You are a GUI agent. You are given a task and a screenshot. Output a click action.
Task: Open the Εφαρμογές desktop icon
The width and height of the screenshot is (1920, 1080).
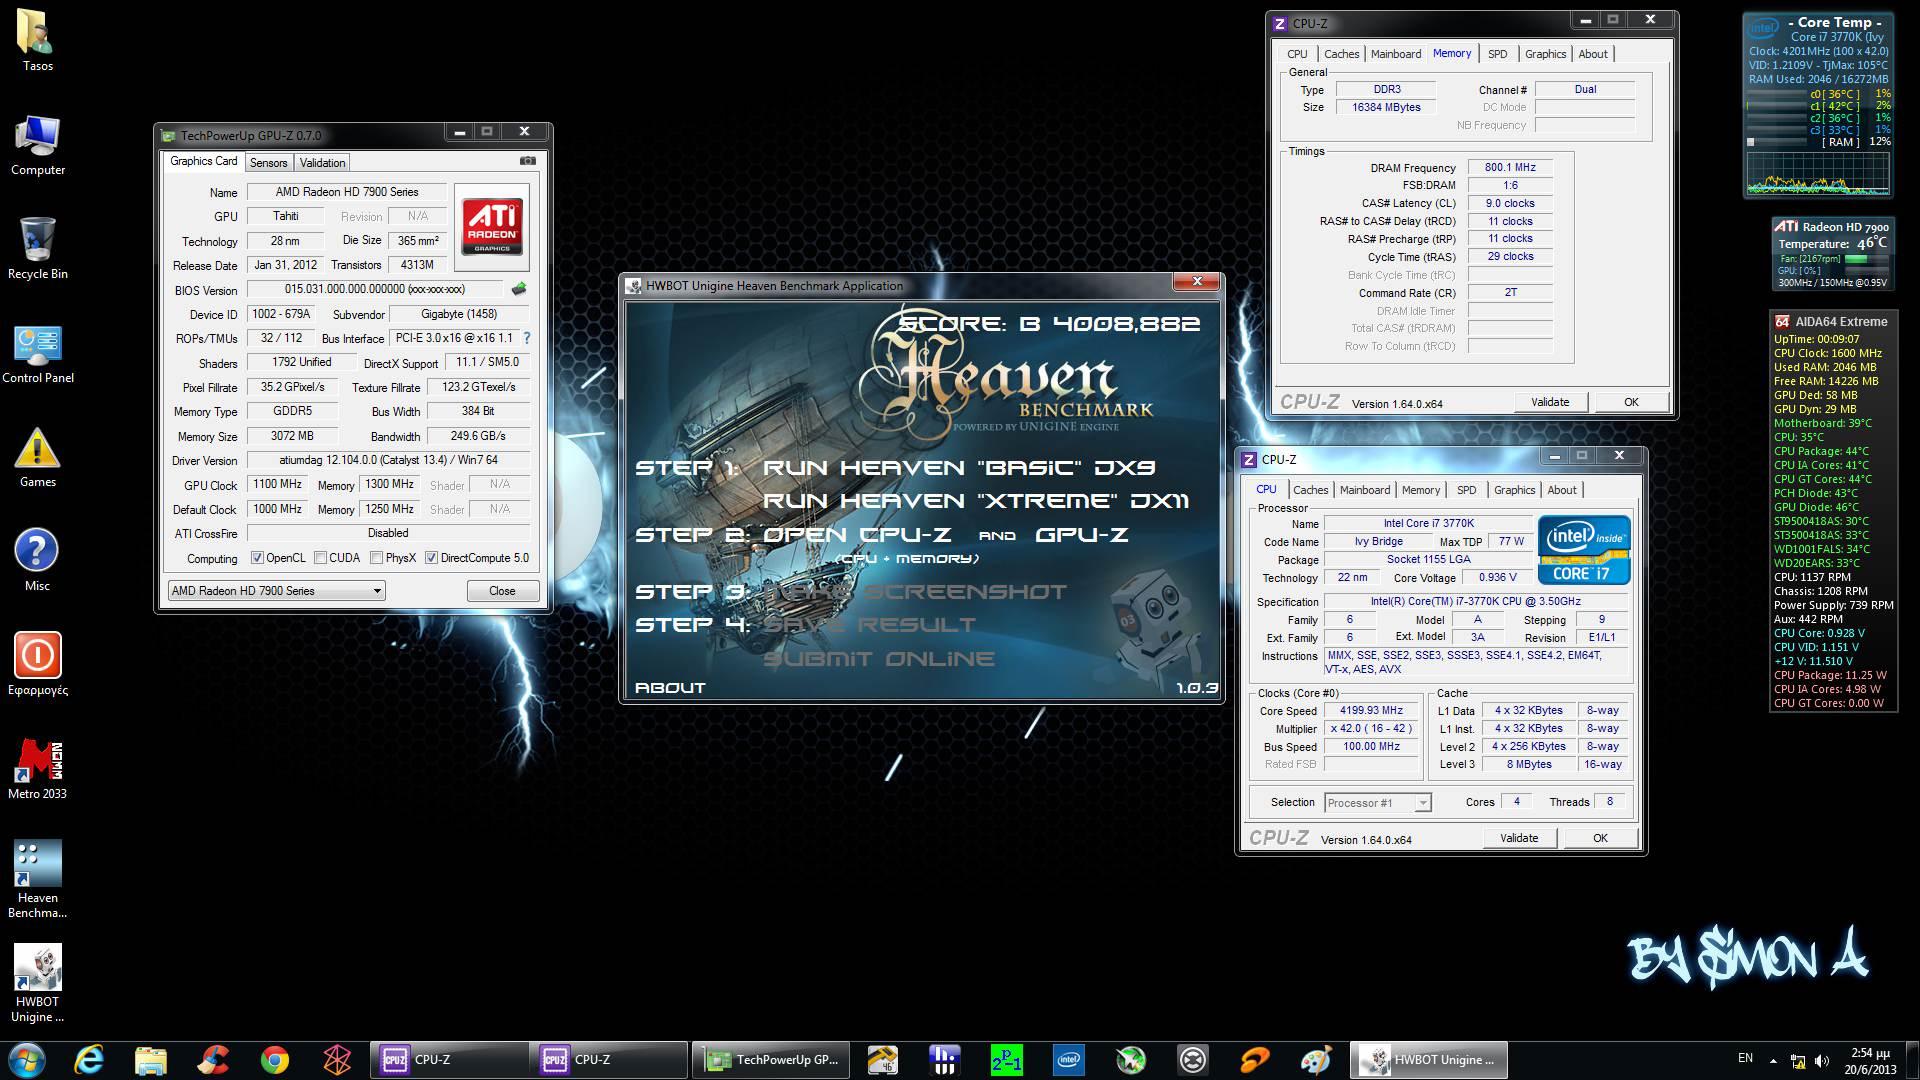[38, 665]
